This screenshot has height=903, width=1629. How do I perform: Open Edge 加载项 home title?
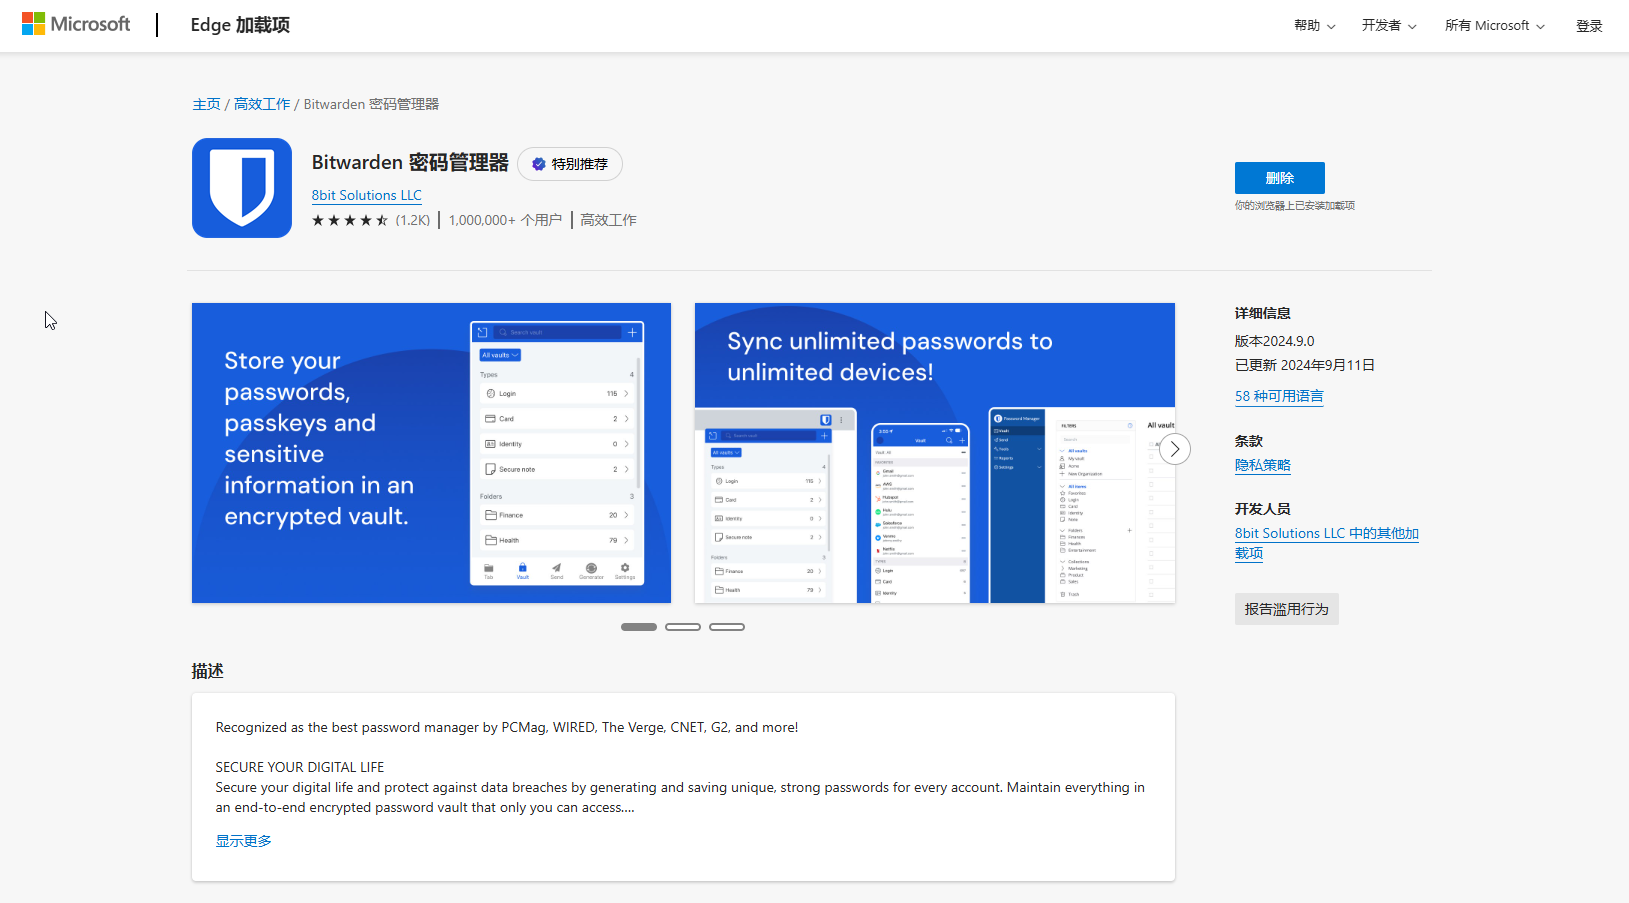(240, 25)
